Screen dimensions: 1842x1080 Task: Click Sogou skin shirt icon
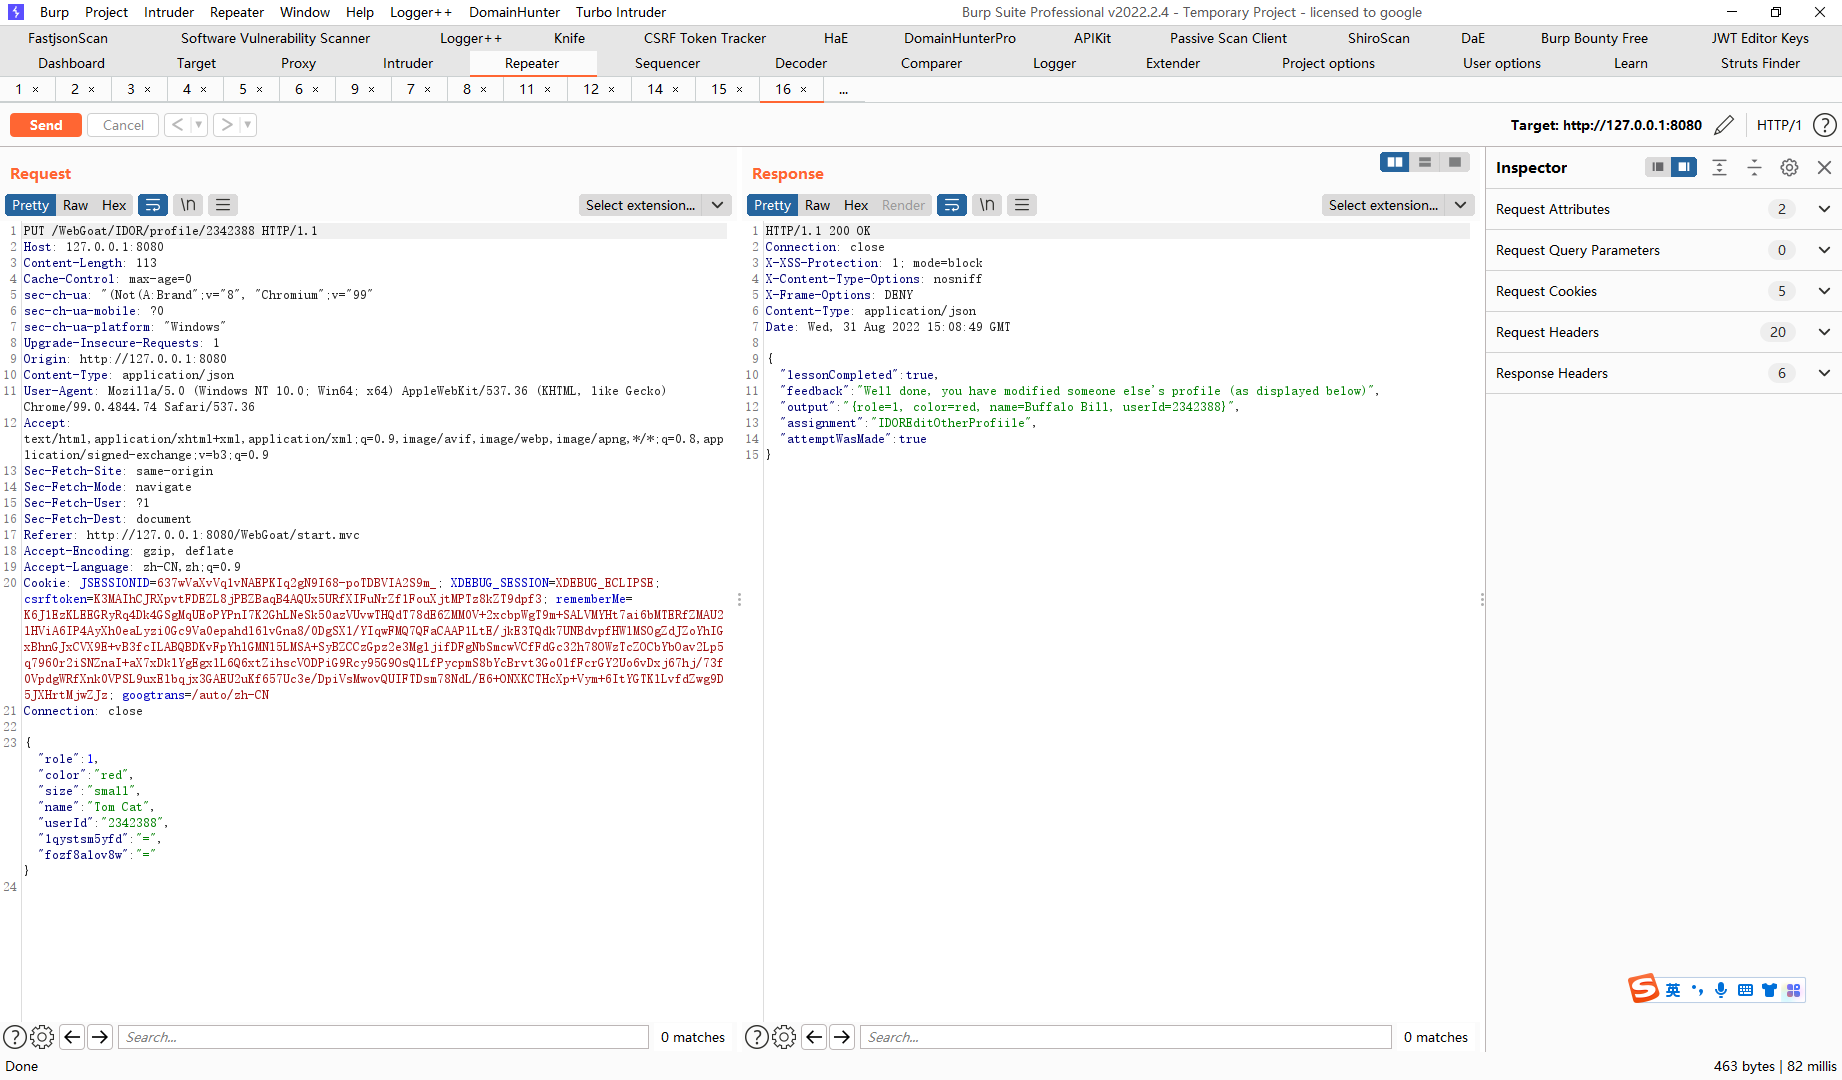1769,990
